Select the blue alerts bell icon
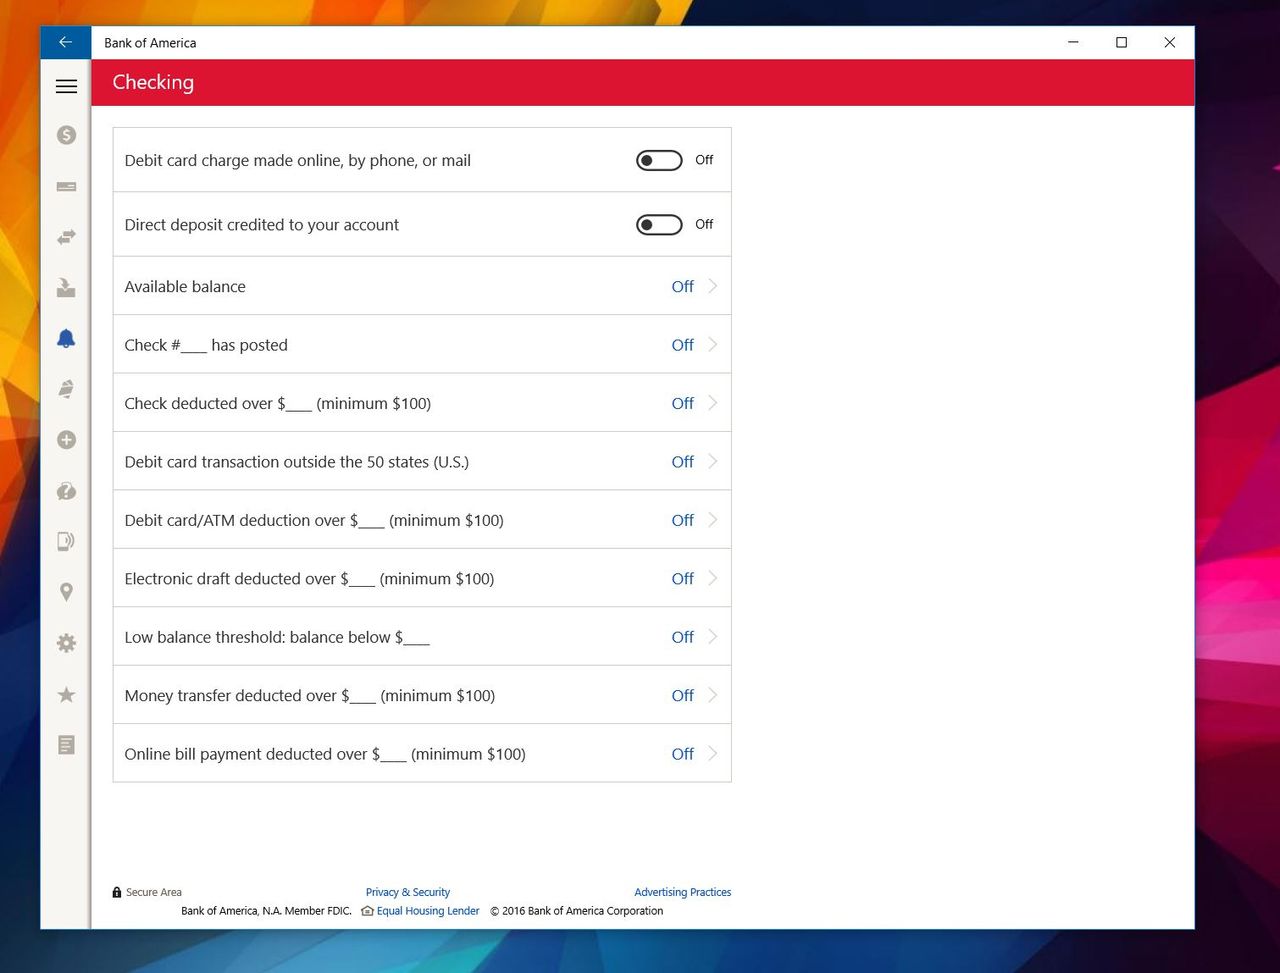The image size is (1280, 973). coord(66,339)
